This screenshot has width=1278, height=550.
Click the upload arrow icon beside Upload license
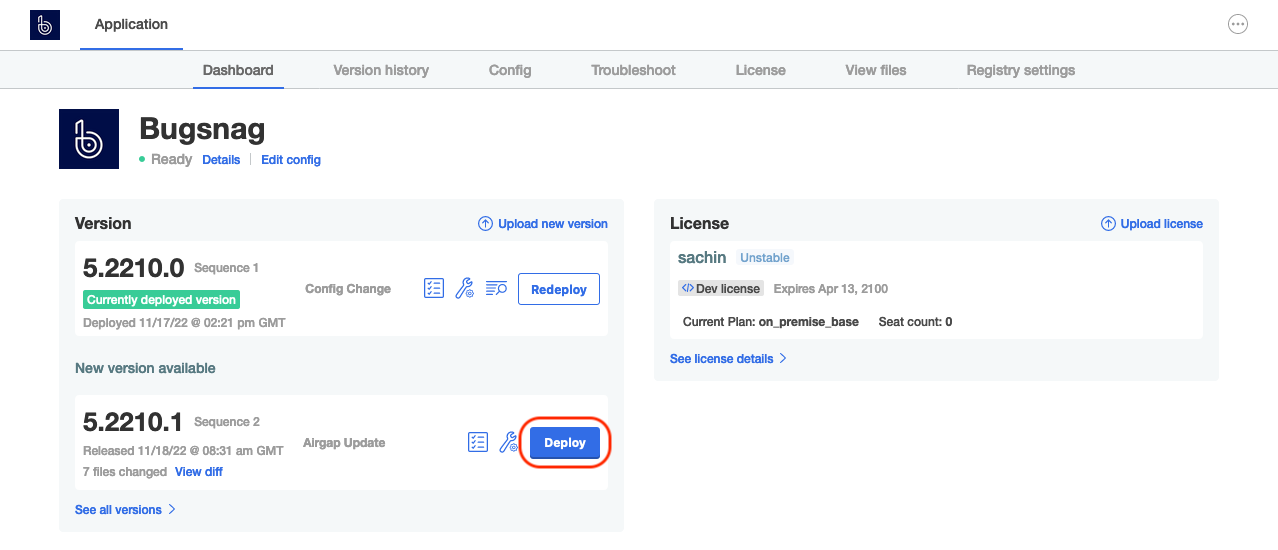(x=1108, y=224)
